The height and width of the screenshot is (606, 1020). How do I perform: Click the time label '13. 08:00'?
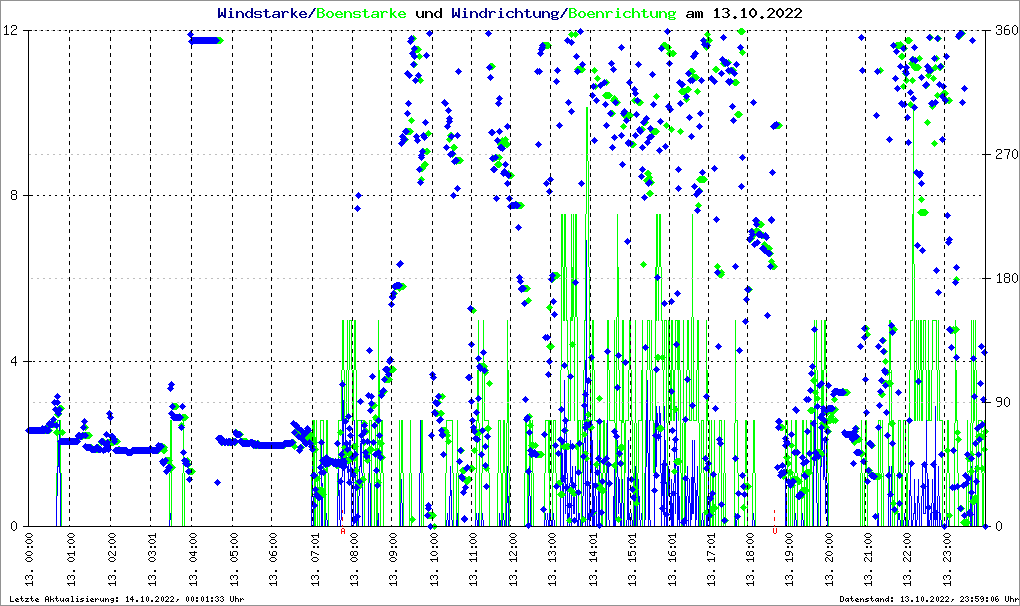tap(354, 559)
